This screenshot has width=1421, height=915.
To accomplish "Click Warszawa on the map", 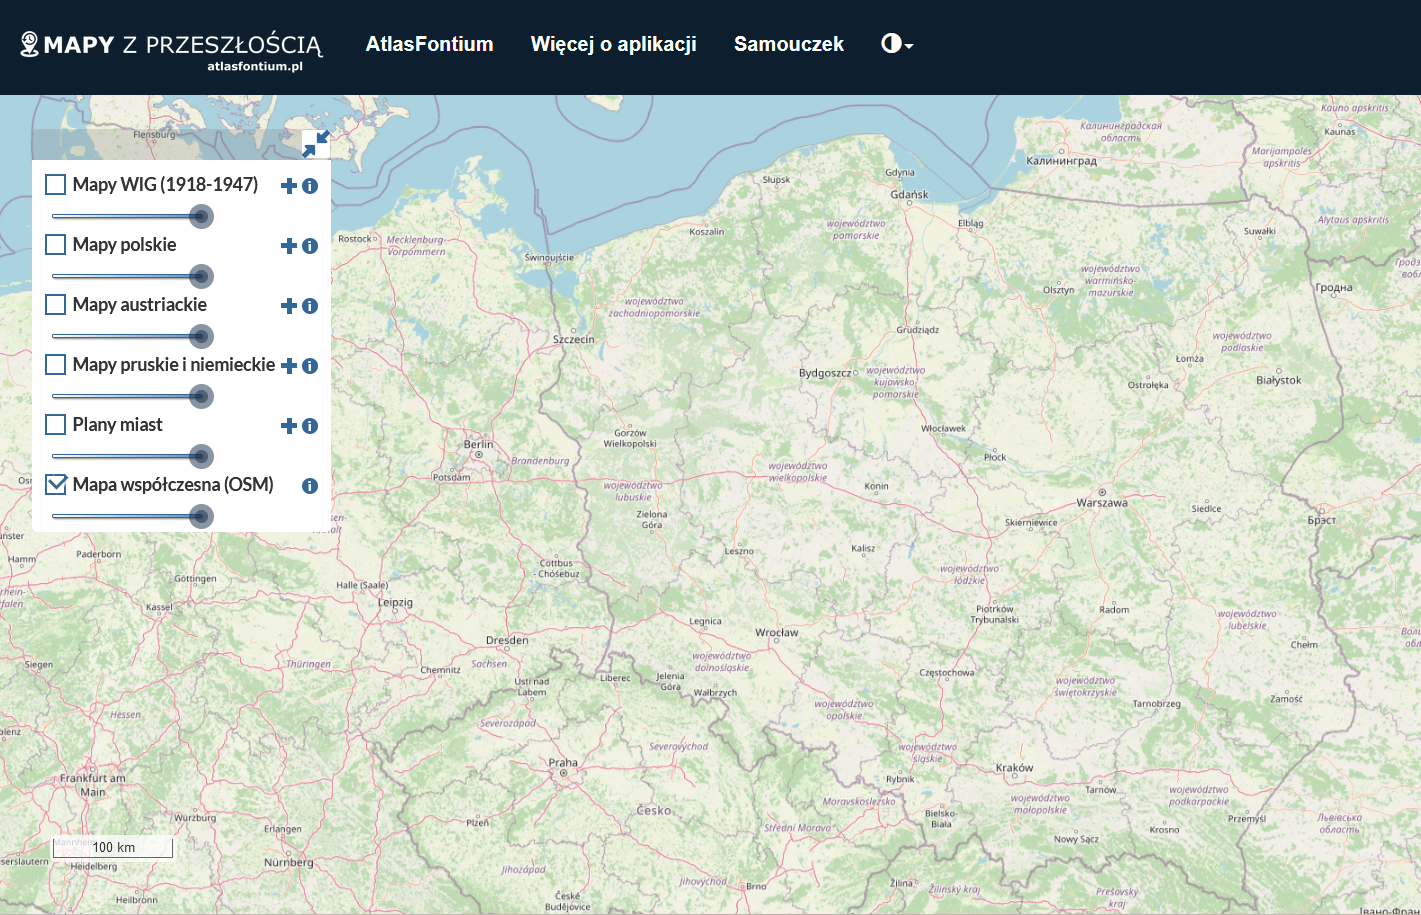I will click(x=1102, y=503).
